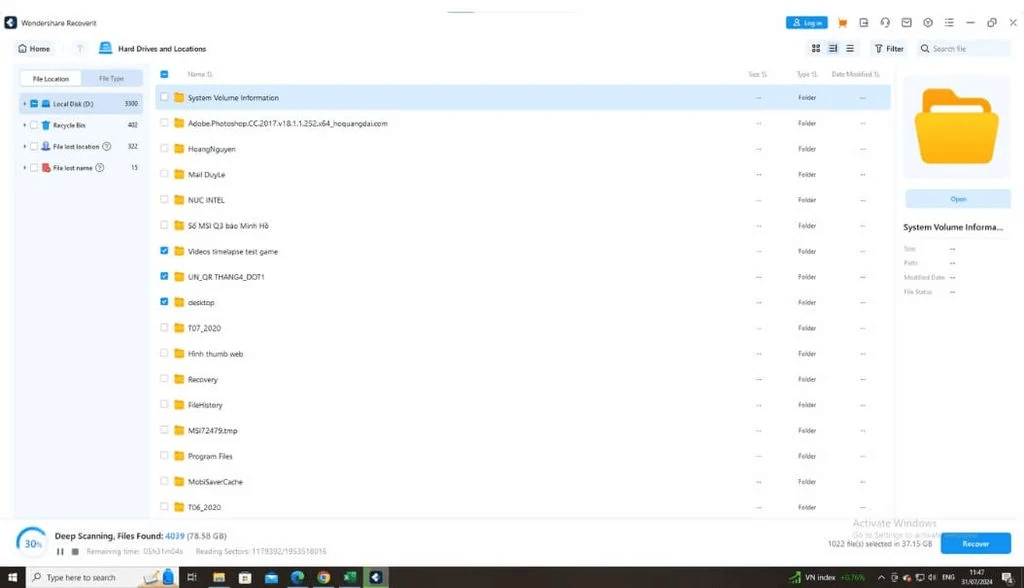Open the mail feedback icon
Screen dimensions: 1024x588
906,23
